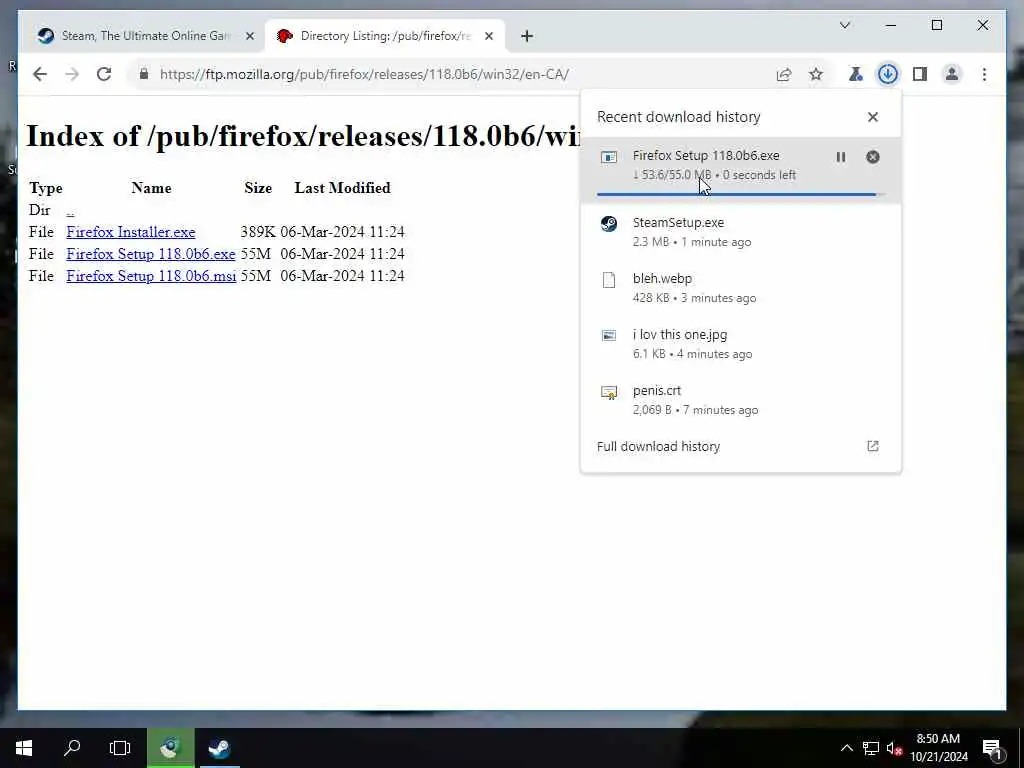The image size is (1024, 768).
Task: Switch to Steam on taskbar
Action: point(219,748)
